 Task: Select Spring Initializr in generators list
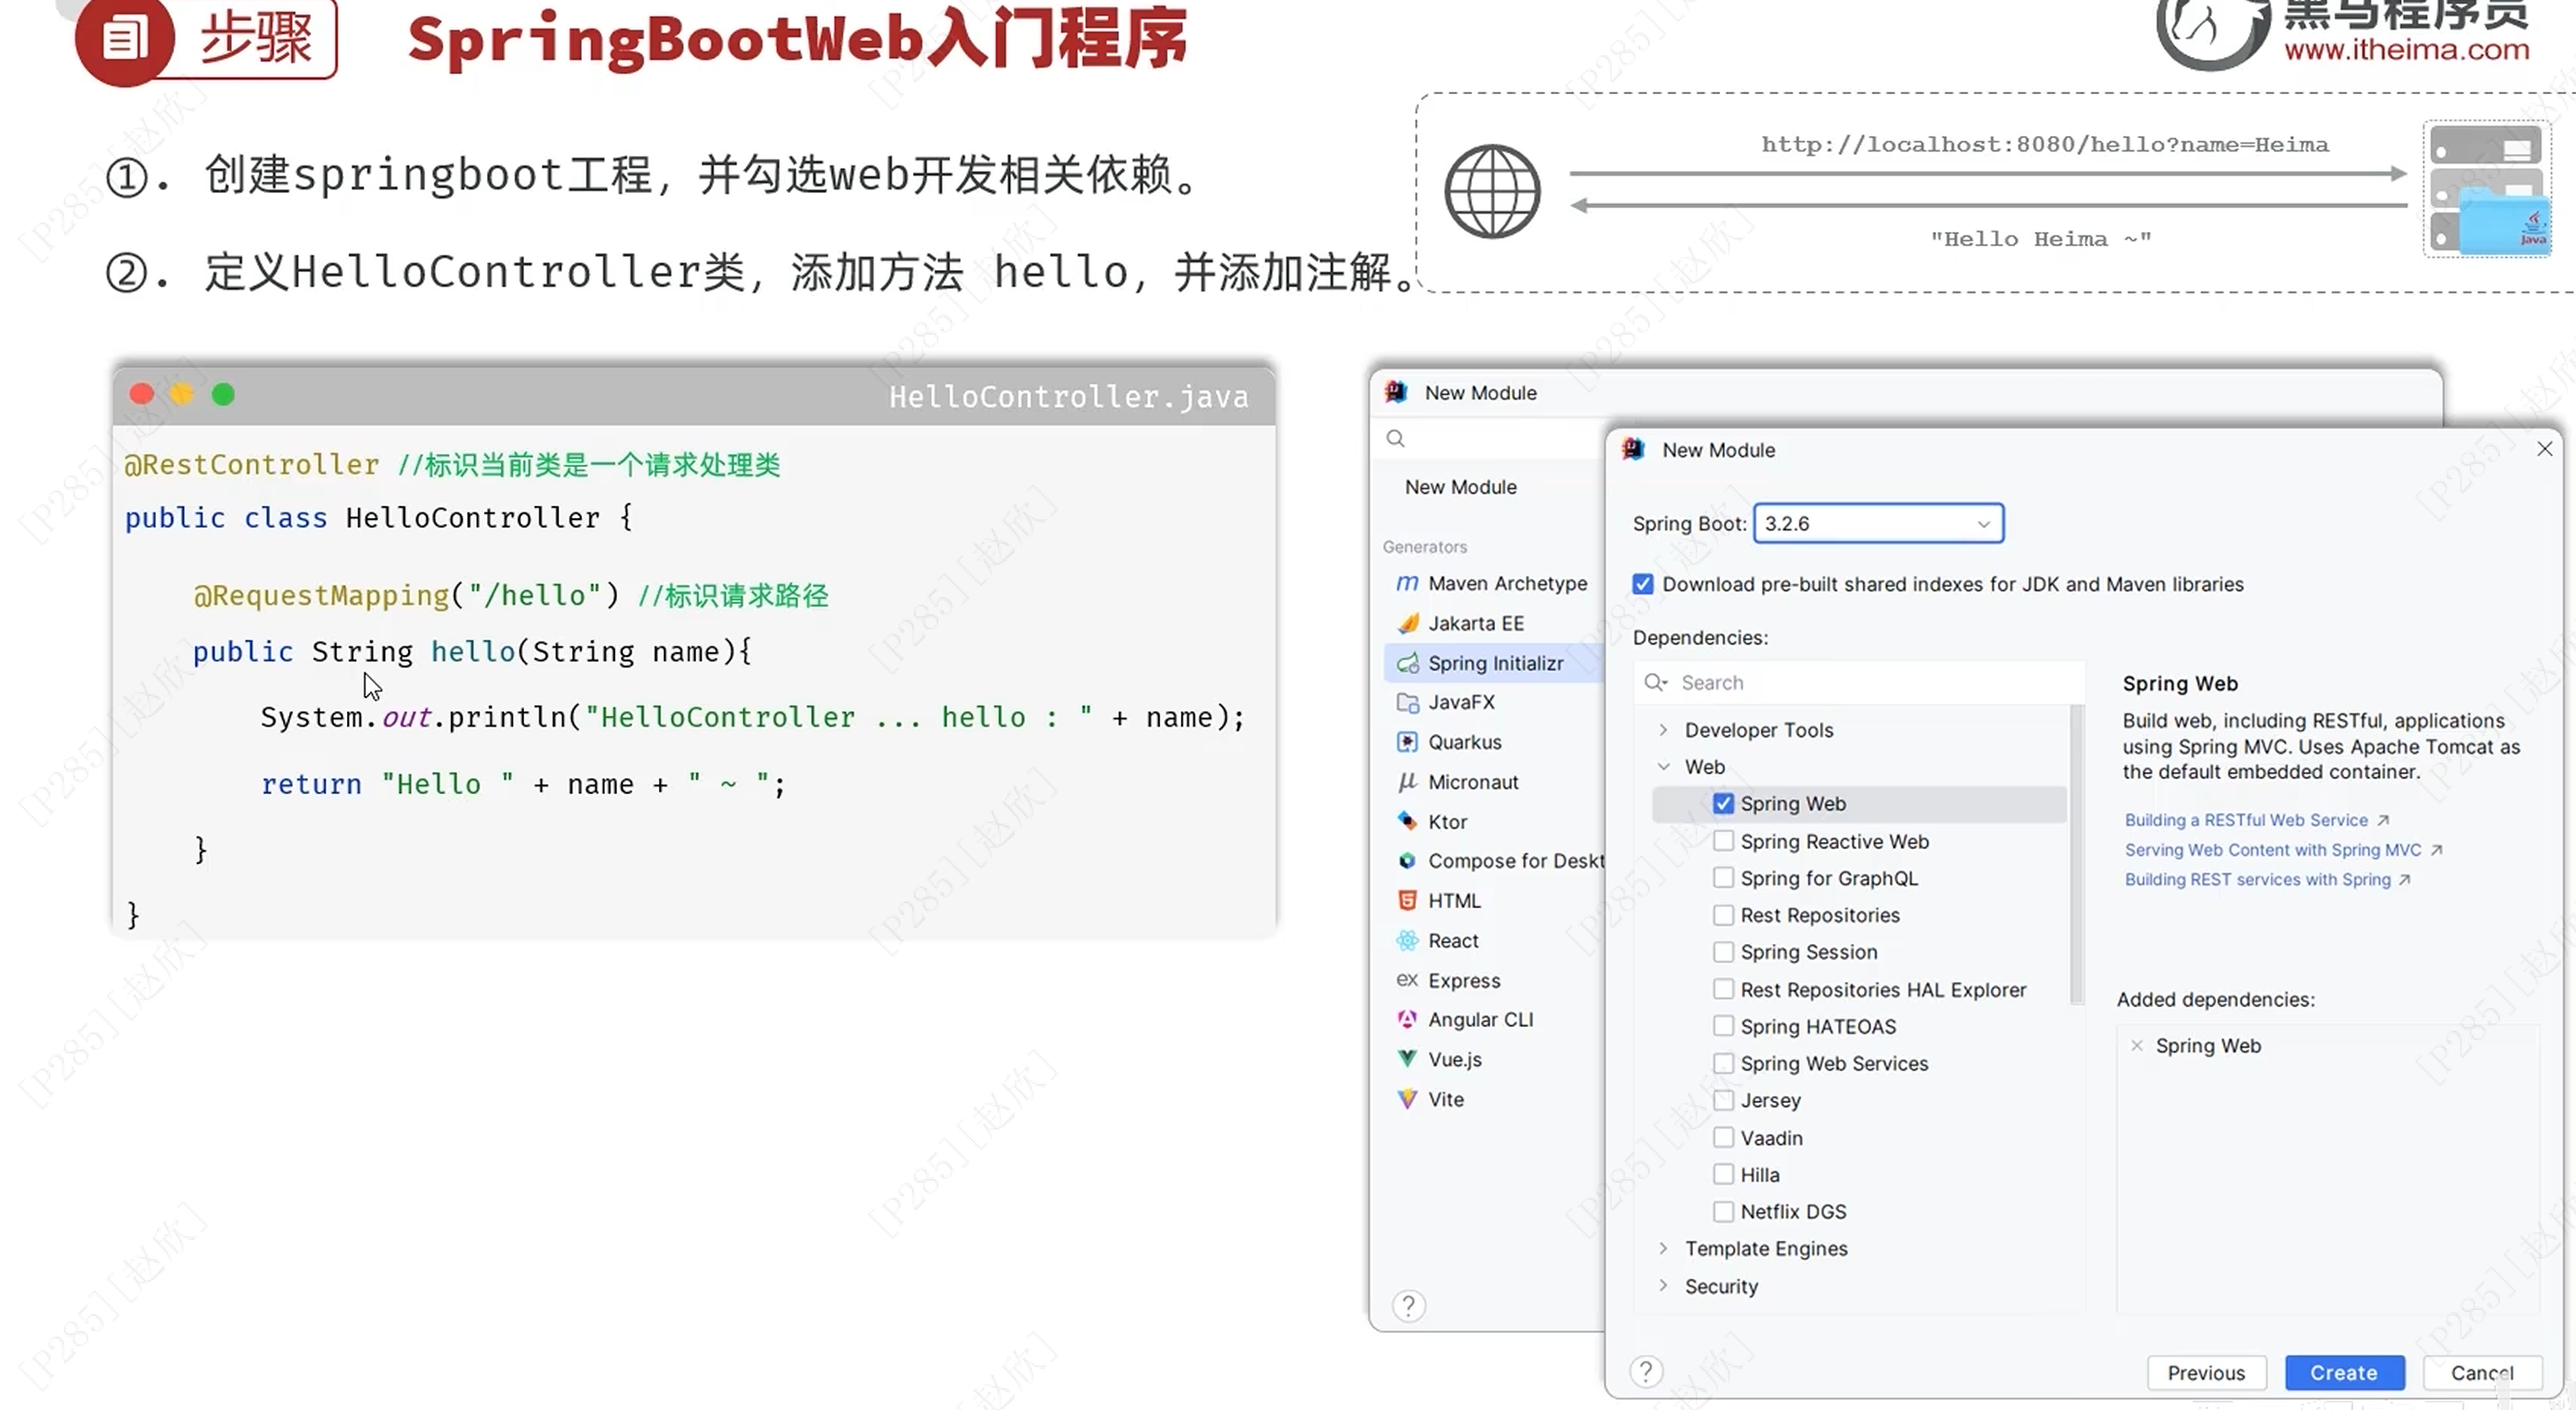coord(1494,663)
